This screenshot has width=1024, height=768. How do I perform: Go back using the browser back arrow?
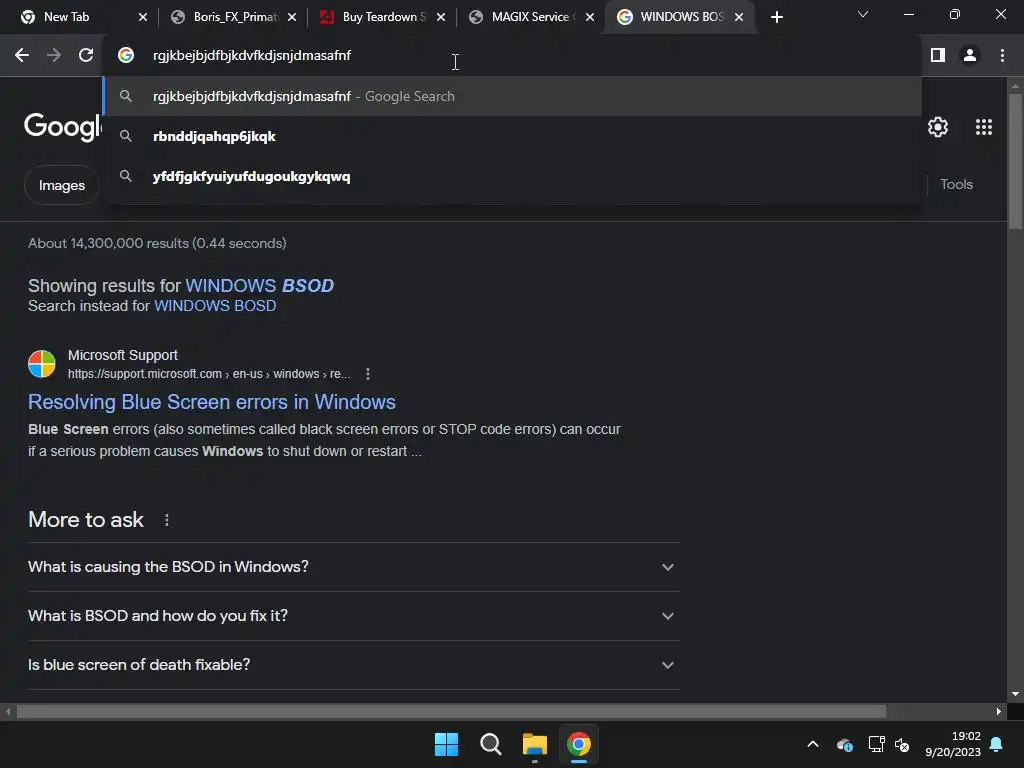(x=22, y=56)
